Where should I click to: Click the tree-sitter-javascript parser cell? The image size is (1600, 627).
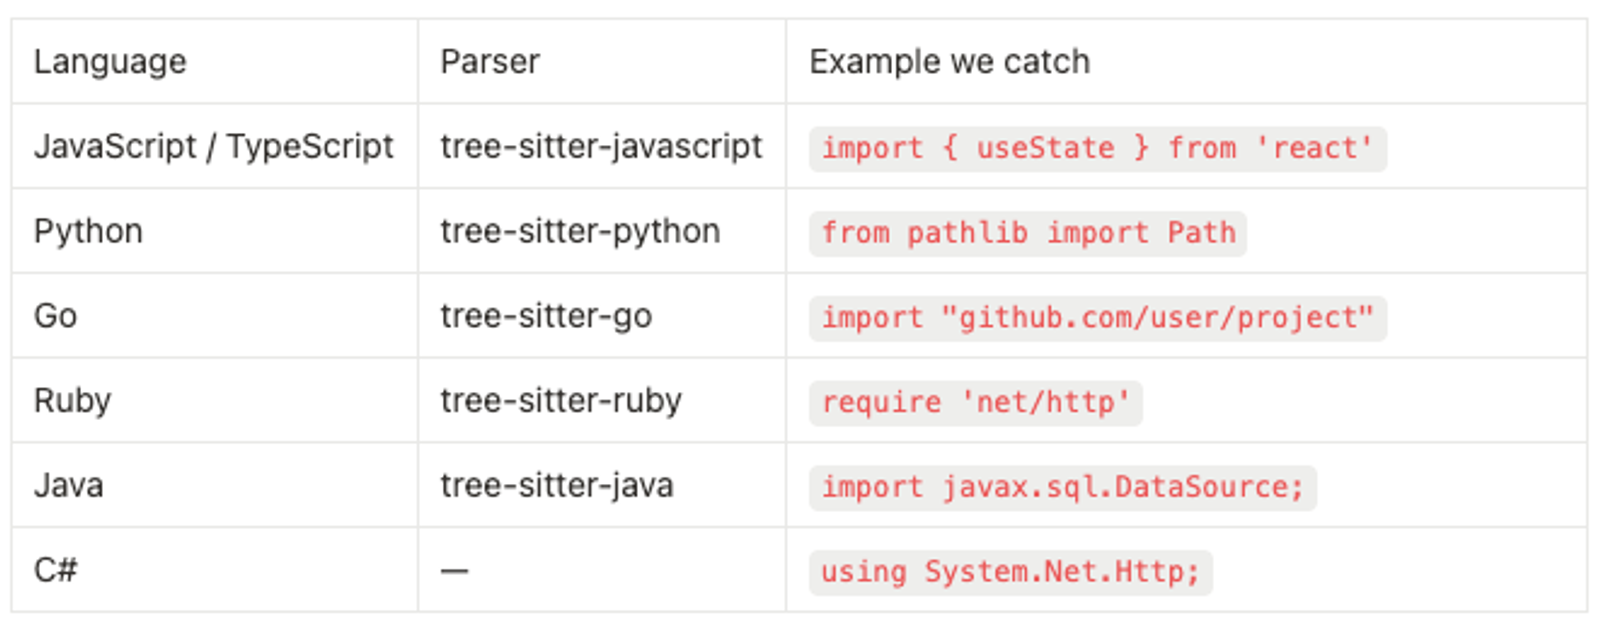[x=601, y=147]
